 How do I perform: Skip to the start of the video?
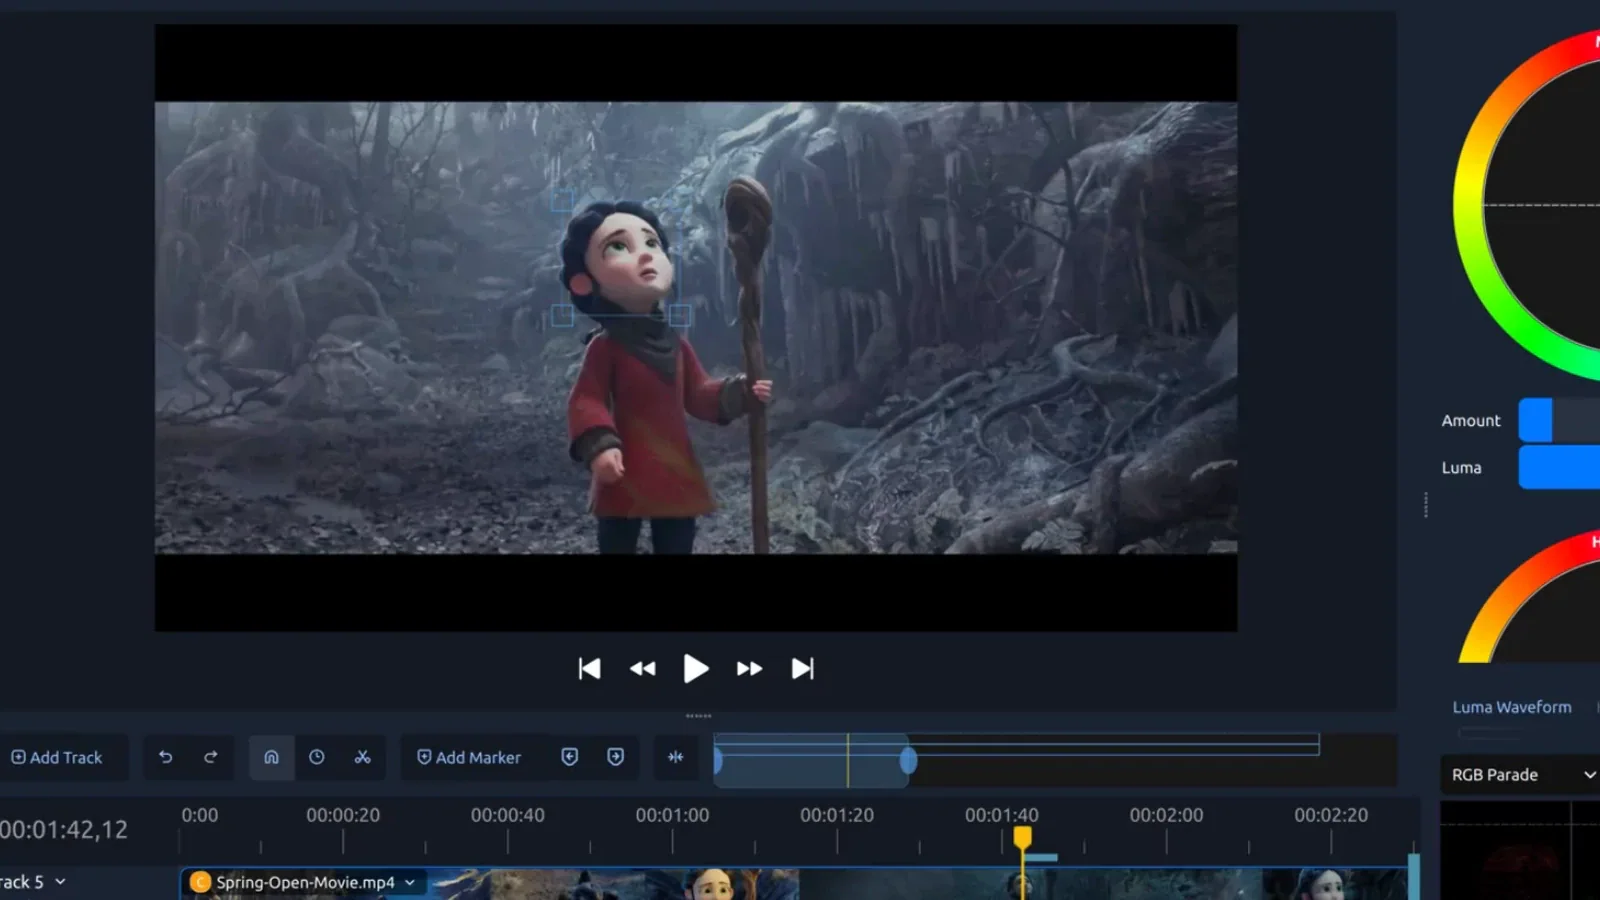tap(590, 668)
